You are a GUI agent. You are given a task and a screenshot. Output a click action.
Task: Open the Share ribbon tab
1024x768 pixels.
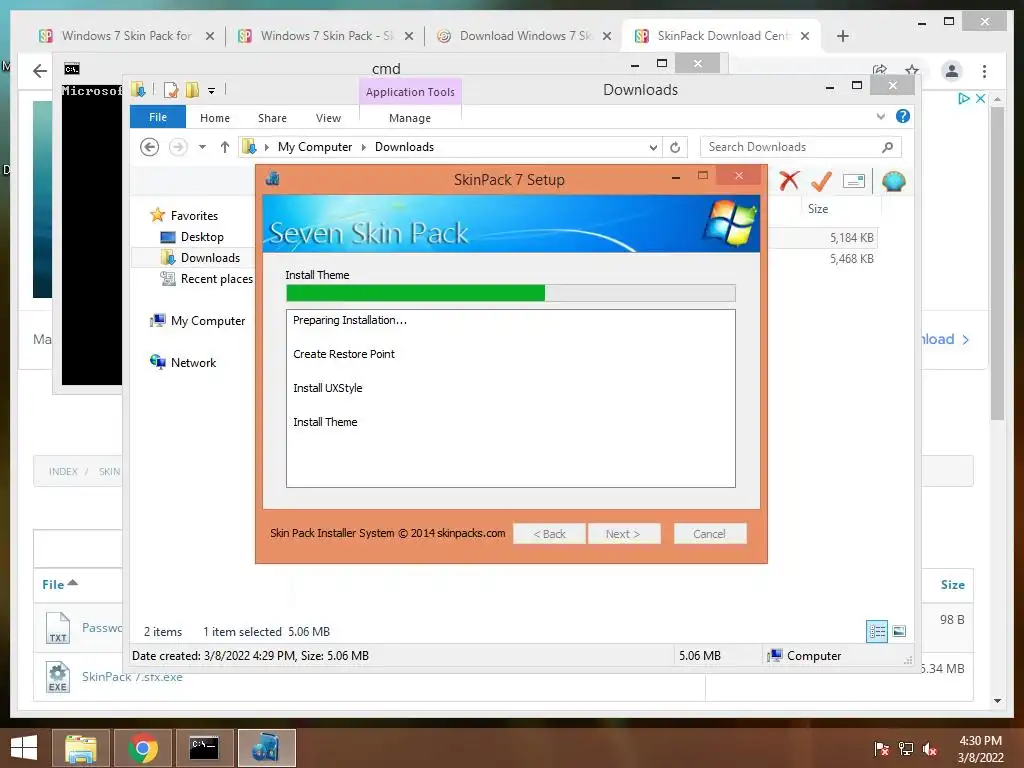pos(272,118)
